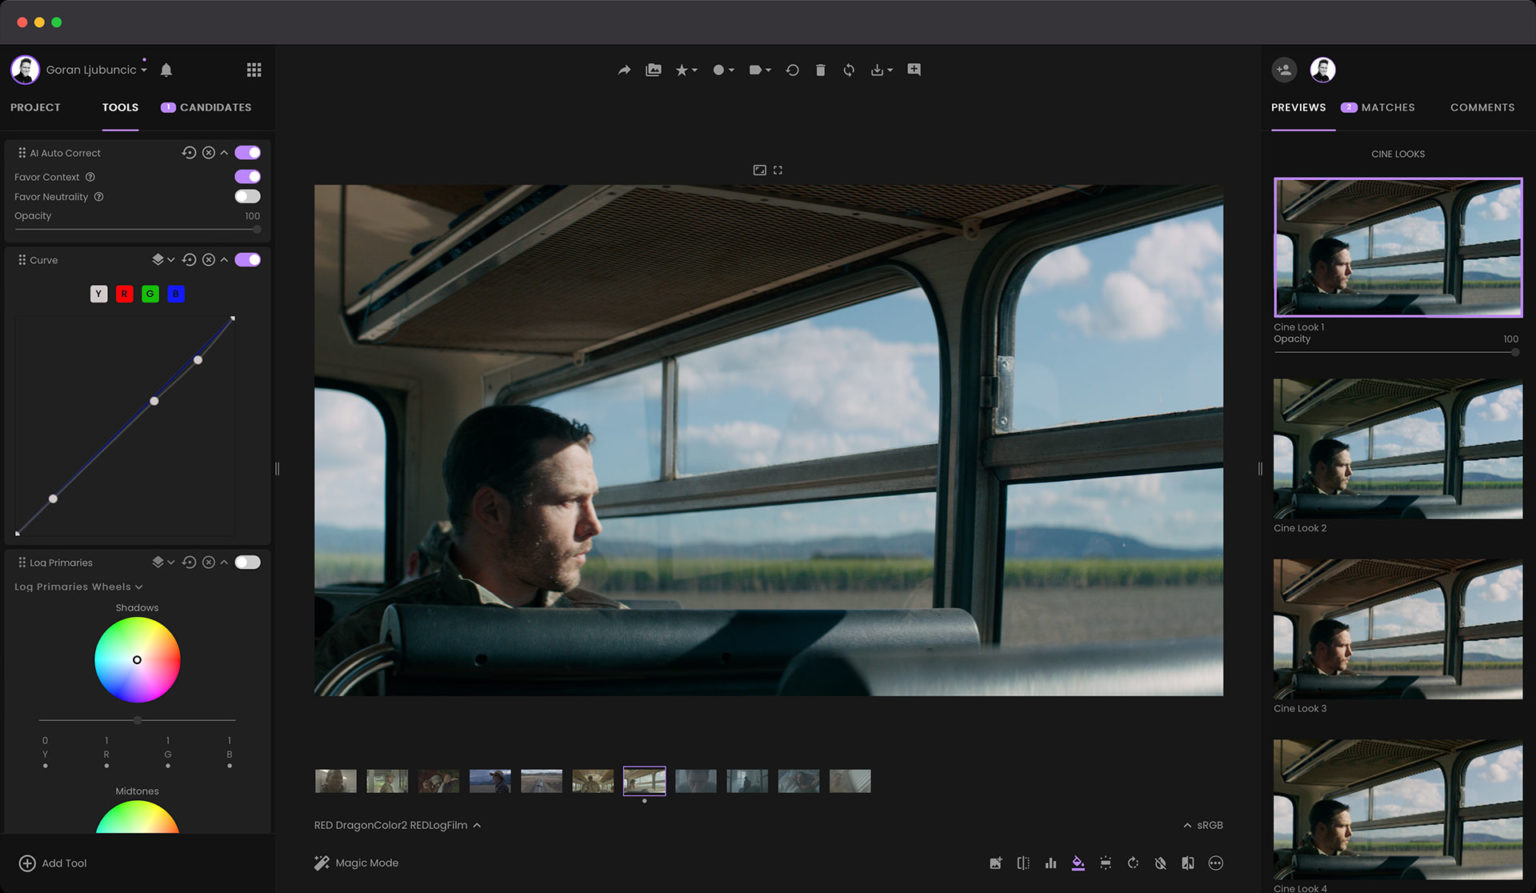This screenshot has height=893, width=1536.
Task: Turn on the Log Primaries toggle
Action: (x=247, y=562)
